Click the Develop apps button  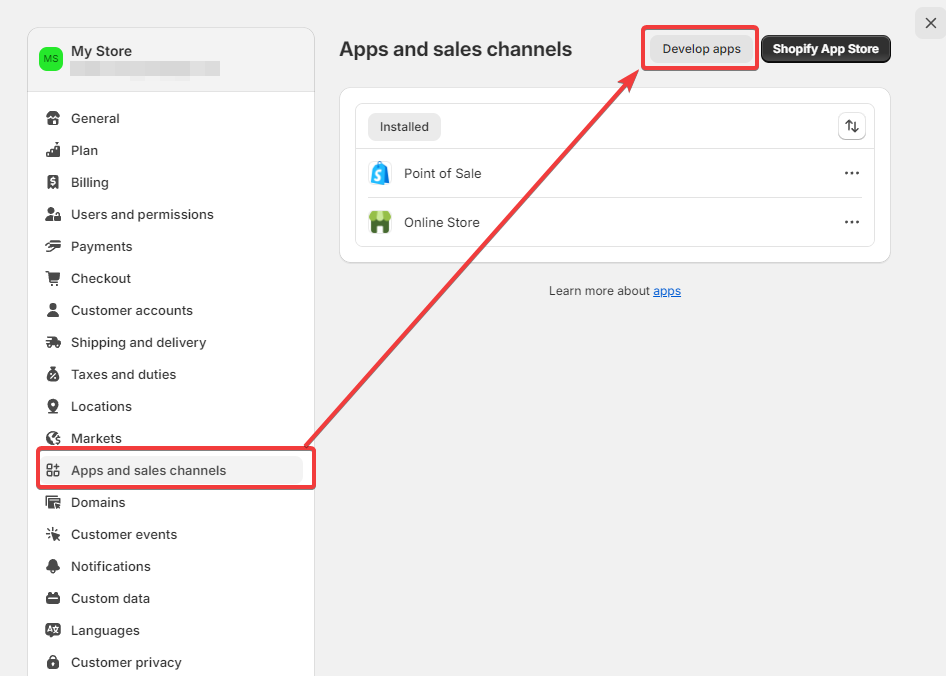[699, 48]
